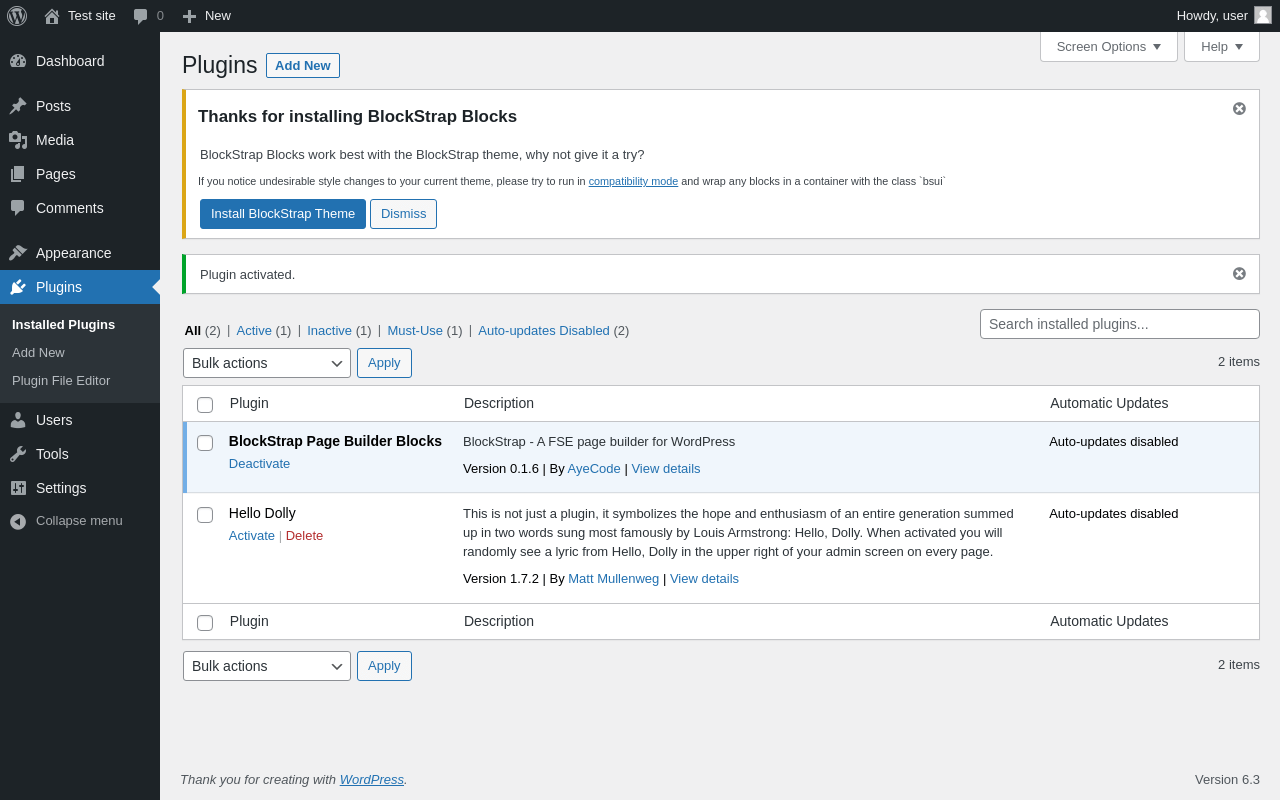The image size is (1280, 800).
Task: Open the WordPress logo menu
Action: [x=17, y=16]
